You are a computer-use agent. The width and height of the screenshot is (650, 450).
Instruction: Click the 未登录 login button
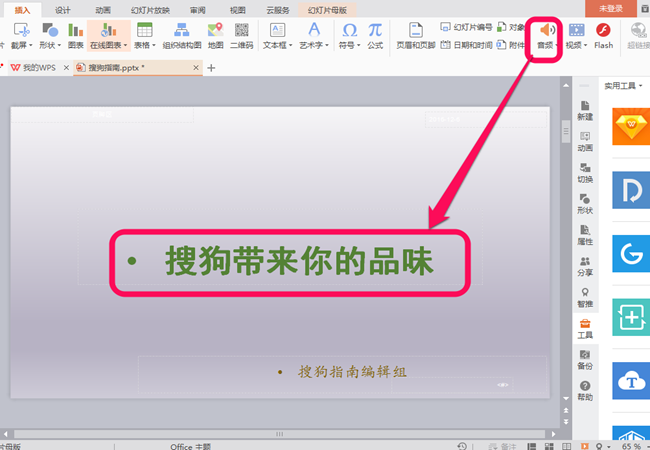pyautogui.click(x=611, y=9)
